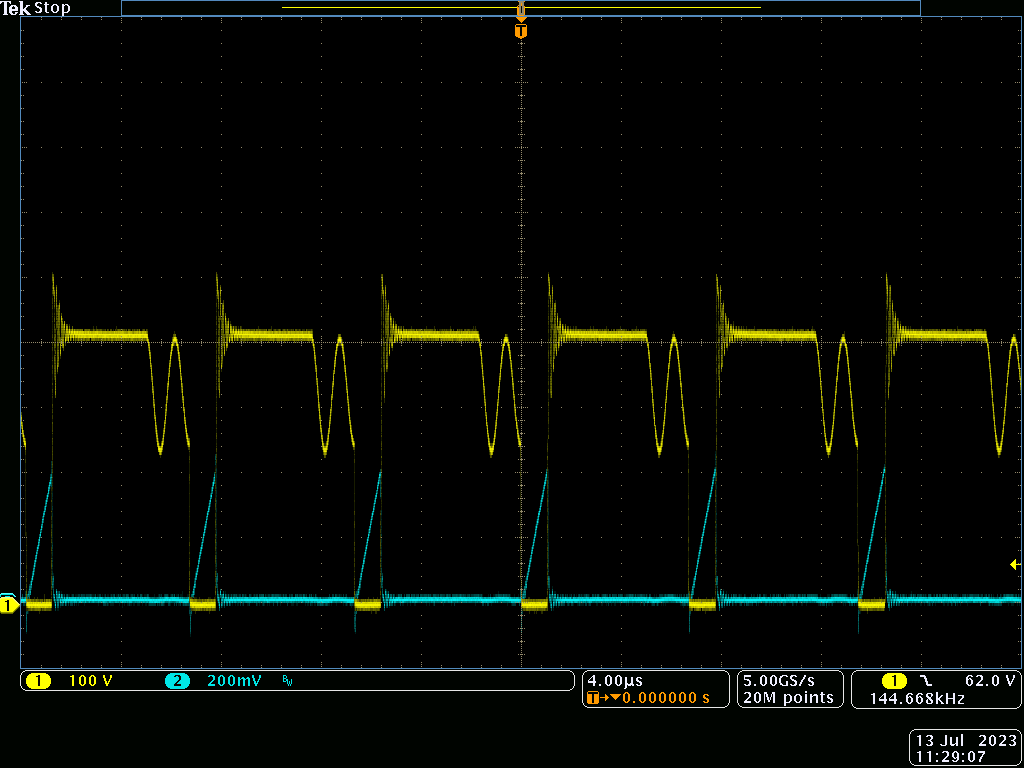1024x768 pixels.
Task: Click the falling-edge trigger slope icon
Action: [x=926, y=680]
